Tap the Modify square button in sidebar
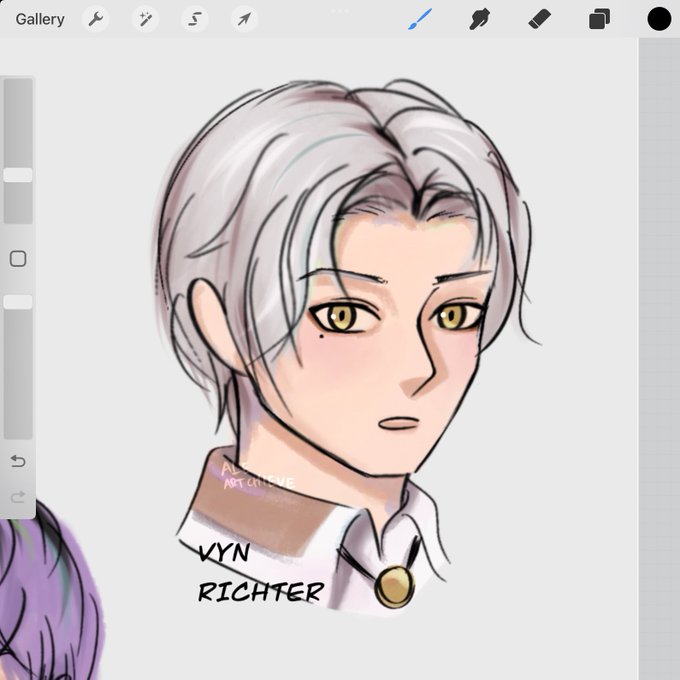Viewport: 680px width, 680px height. [x=18, y=259]
